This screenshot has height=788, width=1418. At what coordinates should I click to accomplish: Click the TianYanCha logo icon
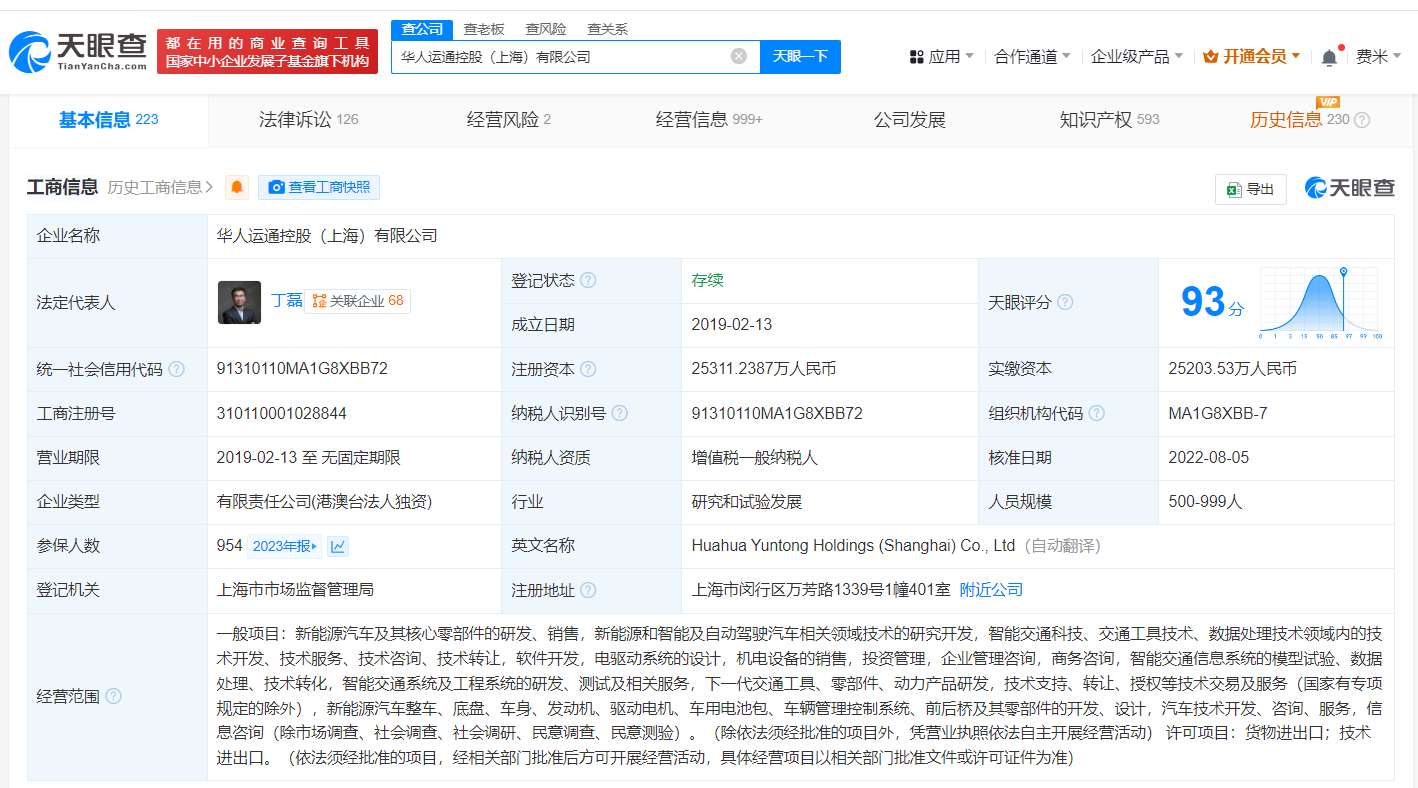point(30,51)
